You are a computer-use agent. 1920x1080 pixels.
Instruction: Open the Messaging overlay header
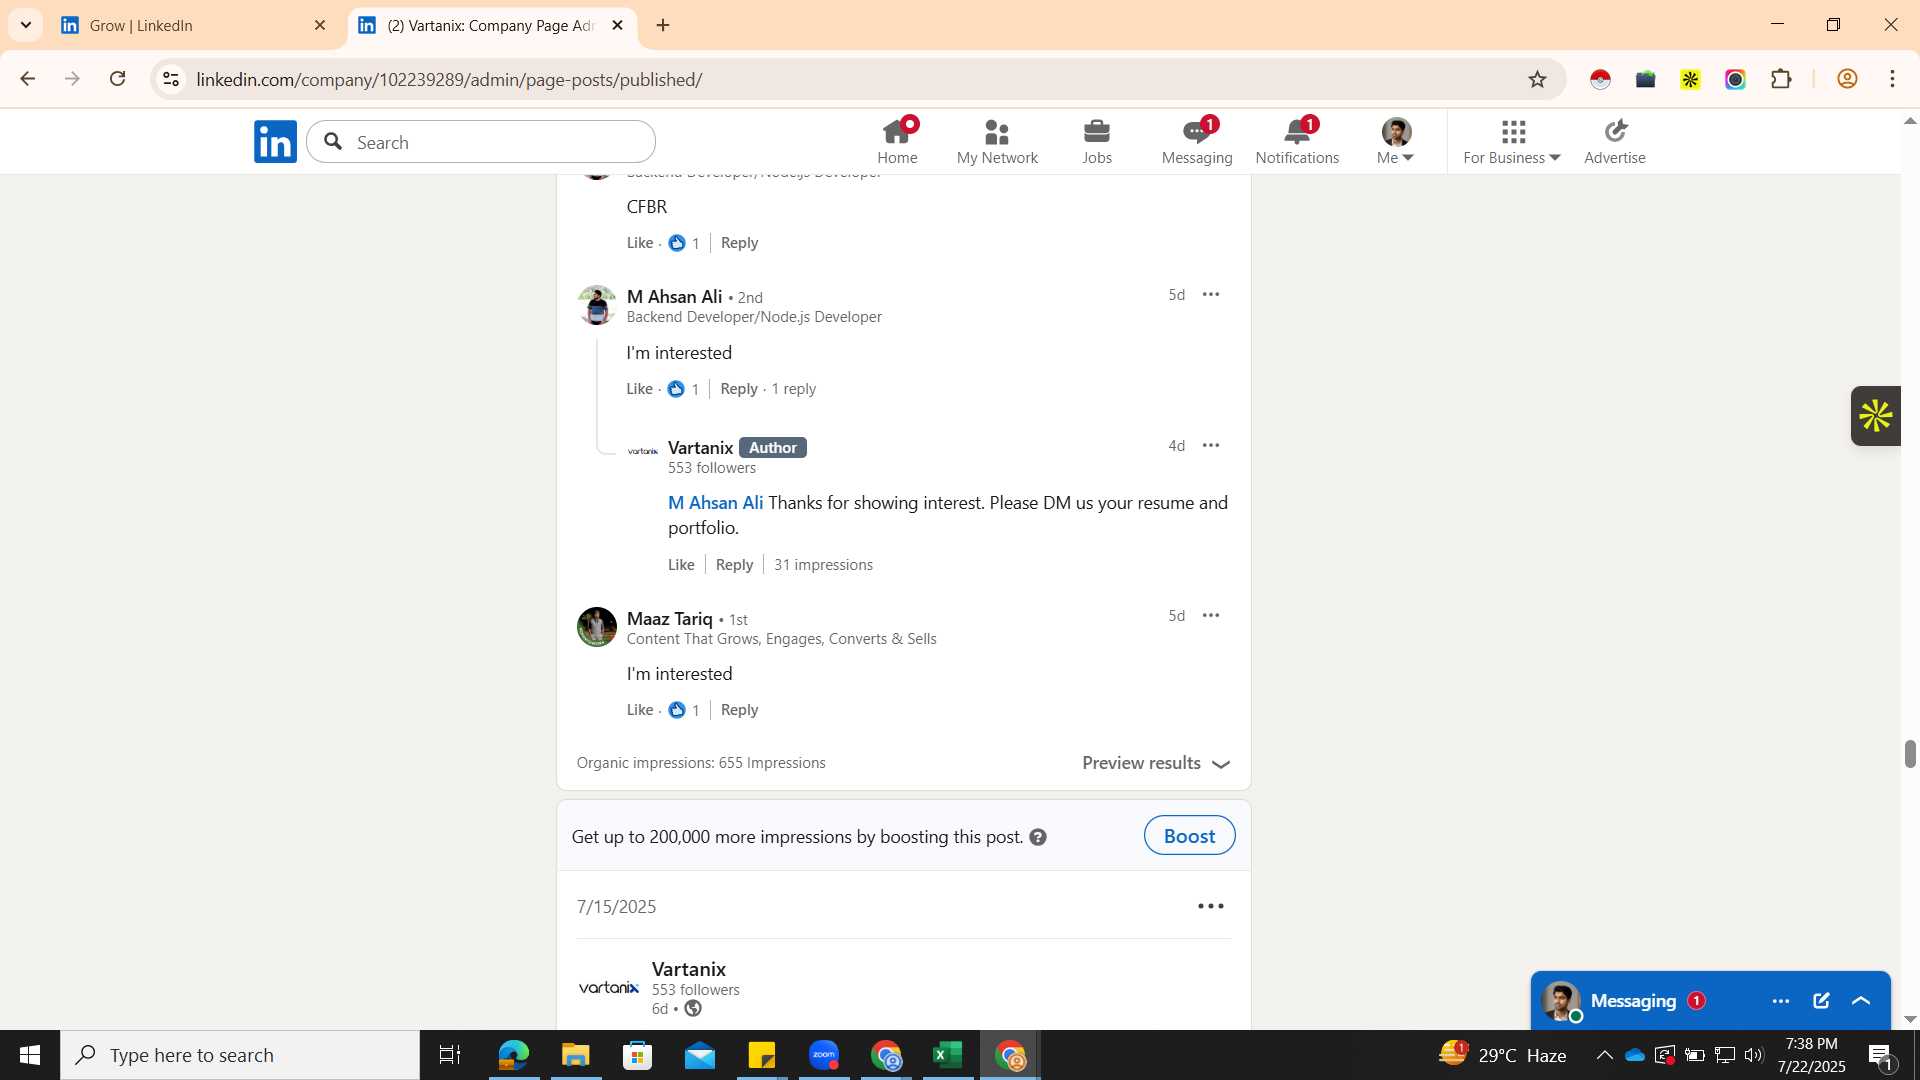coord(1710,1001)
